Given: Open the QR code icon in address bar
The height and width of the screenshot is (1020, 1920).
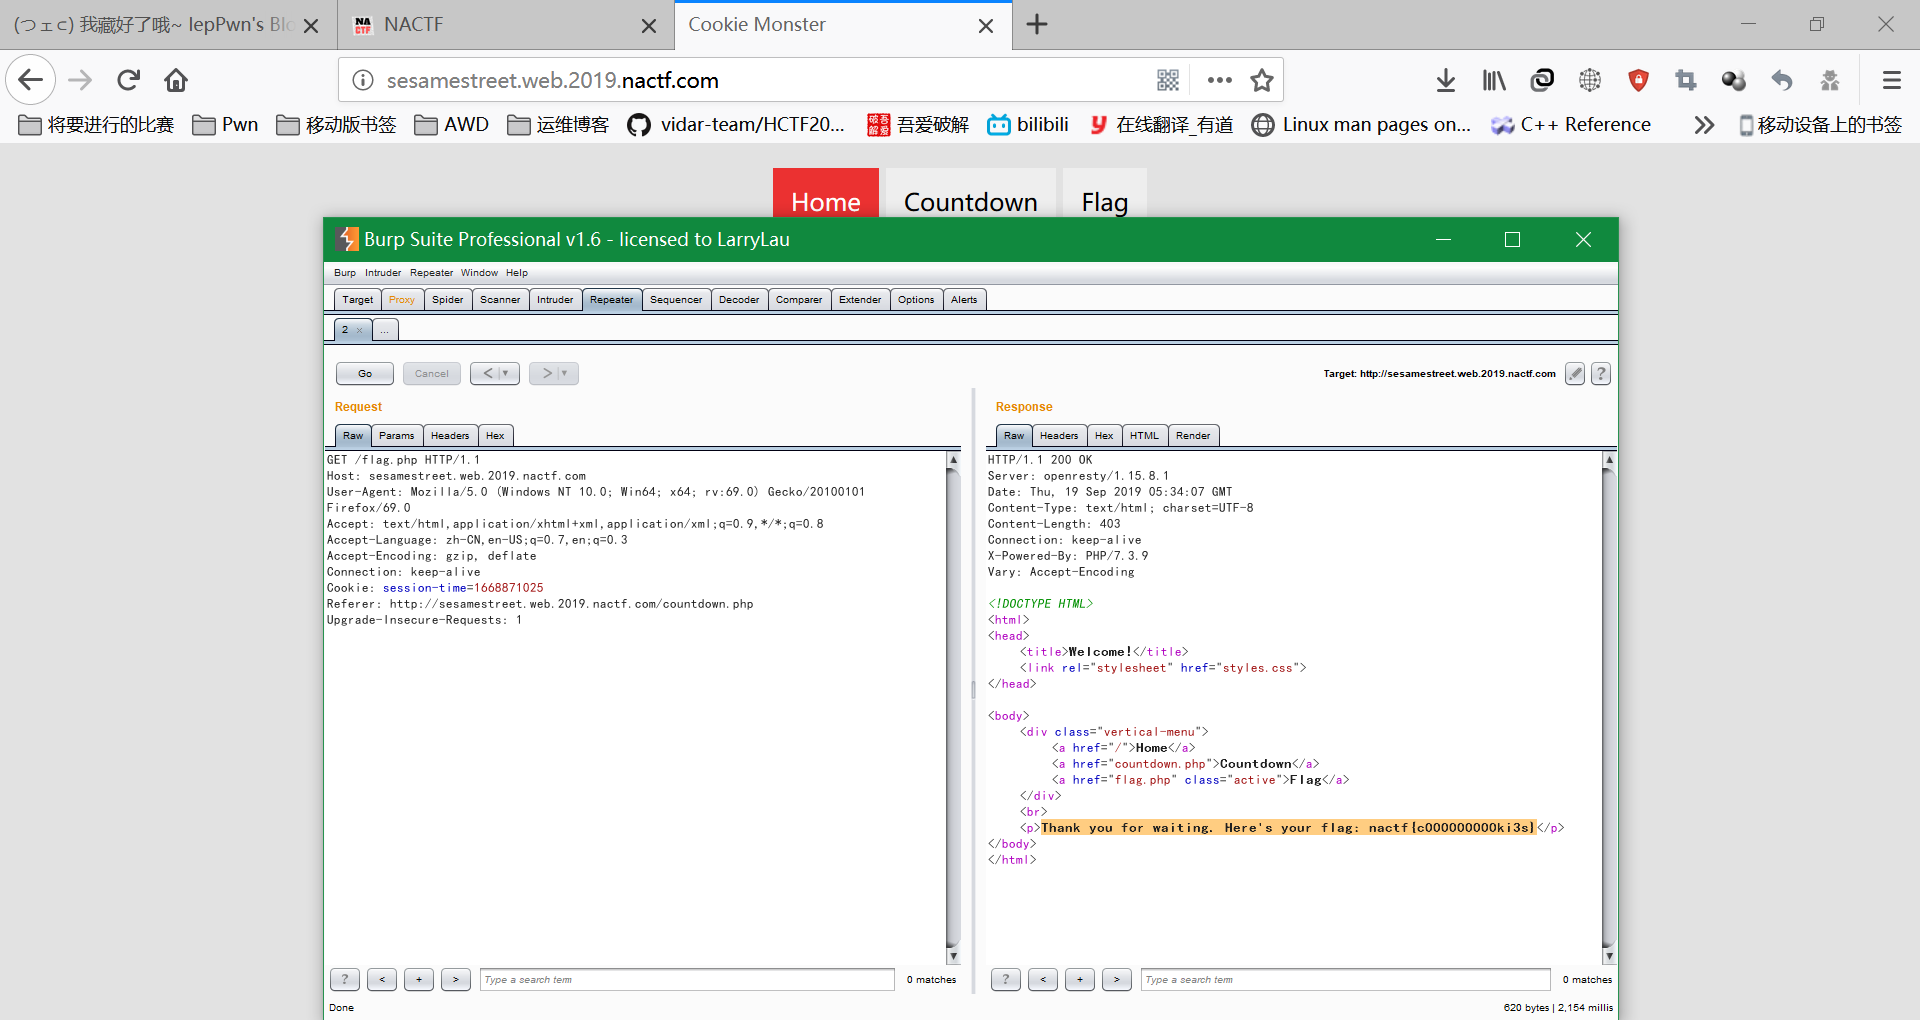Looking at the screenshot, I should (1168, 80).
